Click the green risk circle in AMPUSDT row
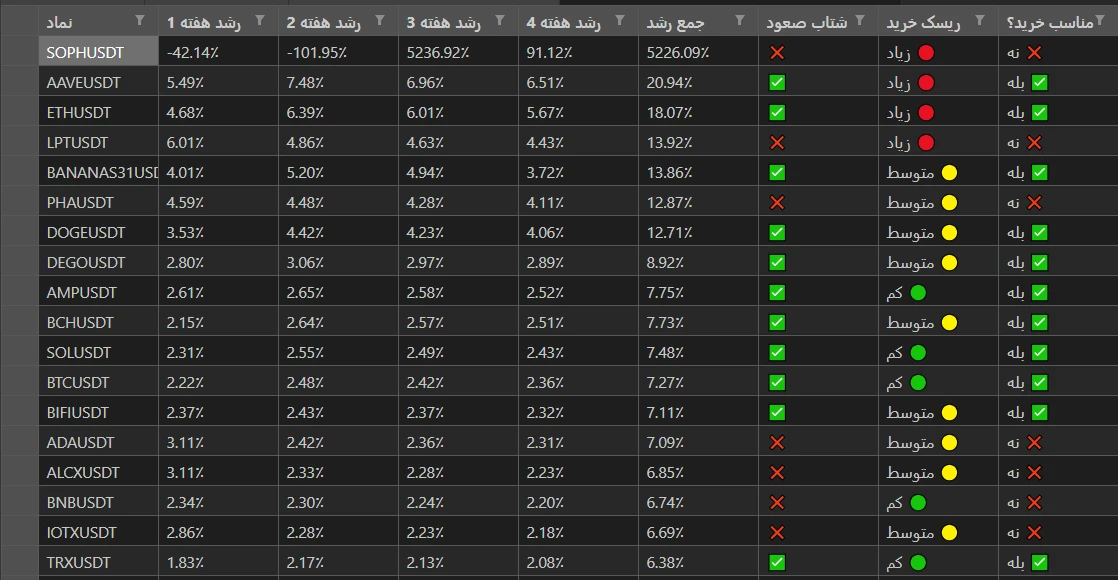 [918, 293]
